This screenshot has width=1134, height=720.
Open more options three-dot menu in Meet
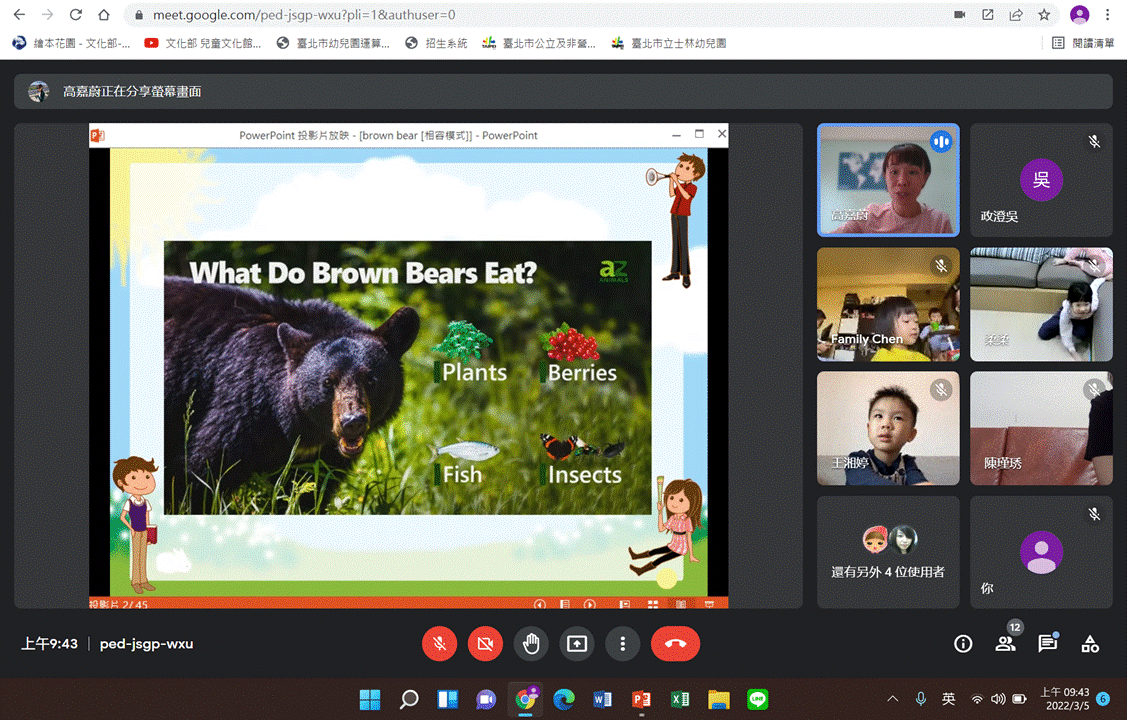623,644
